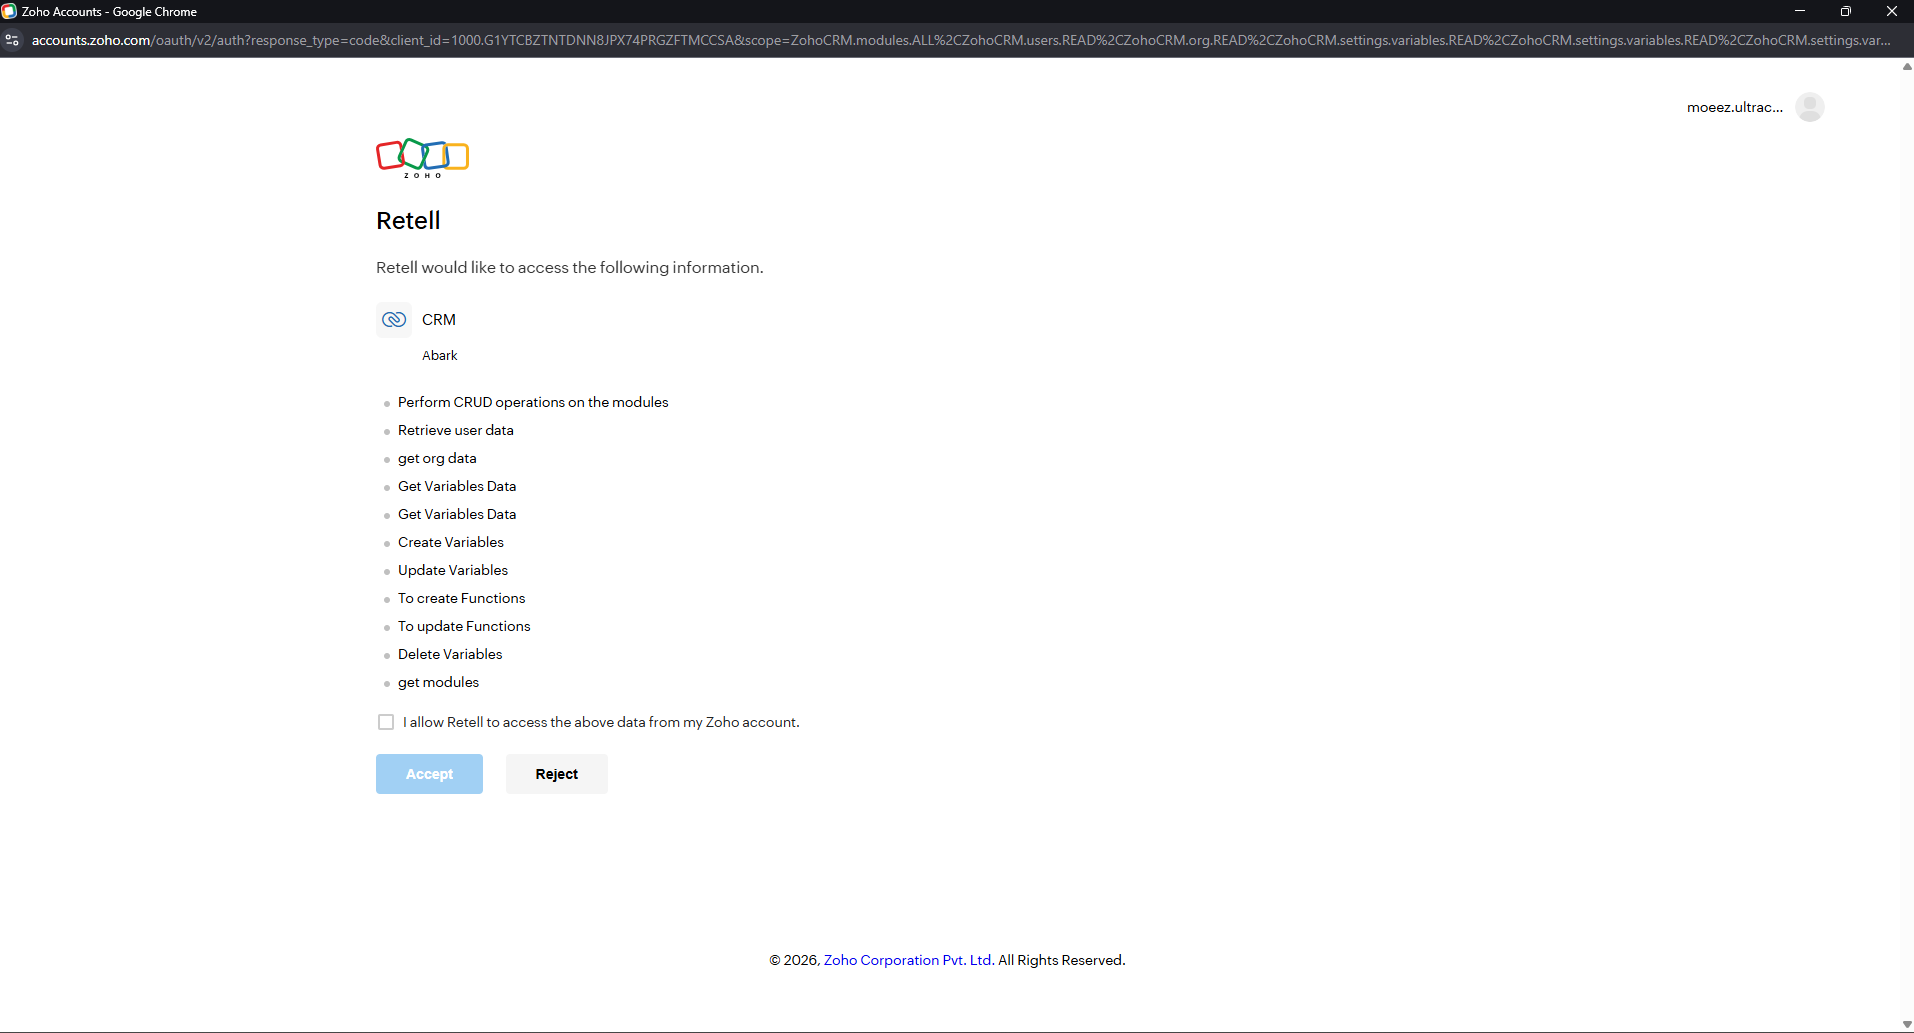Click 'Create Variables' permission
Viewport: 1914px width, 1033px height.
(451, 542)
